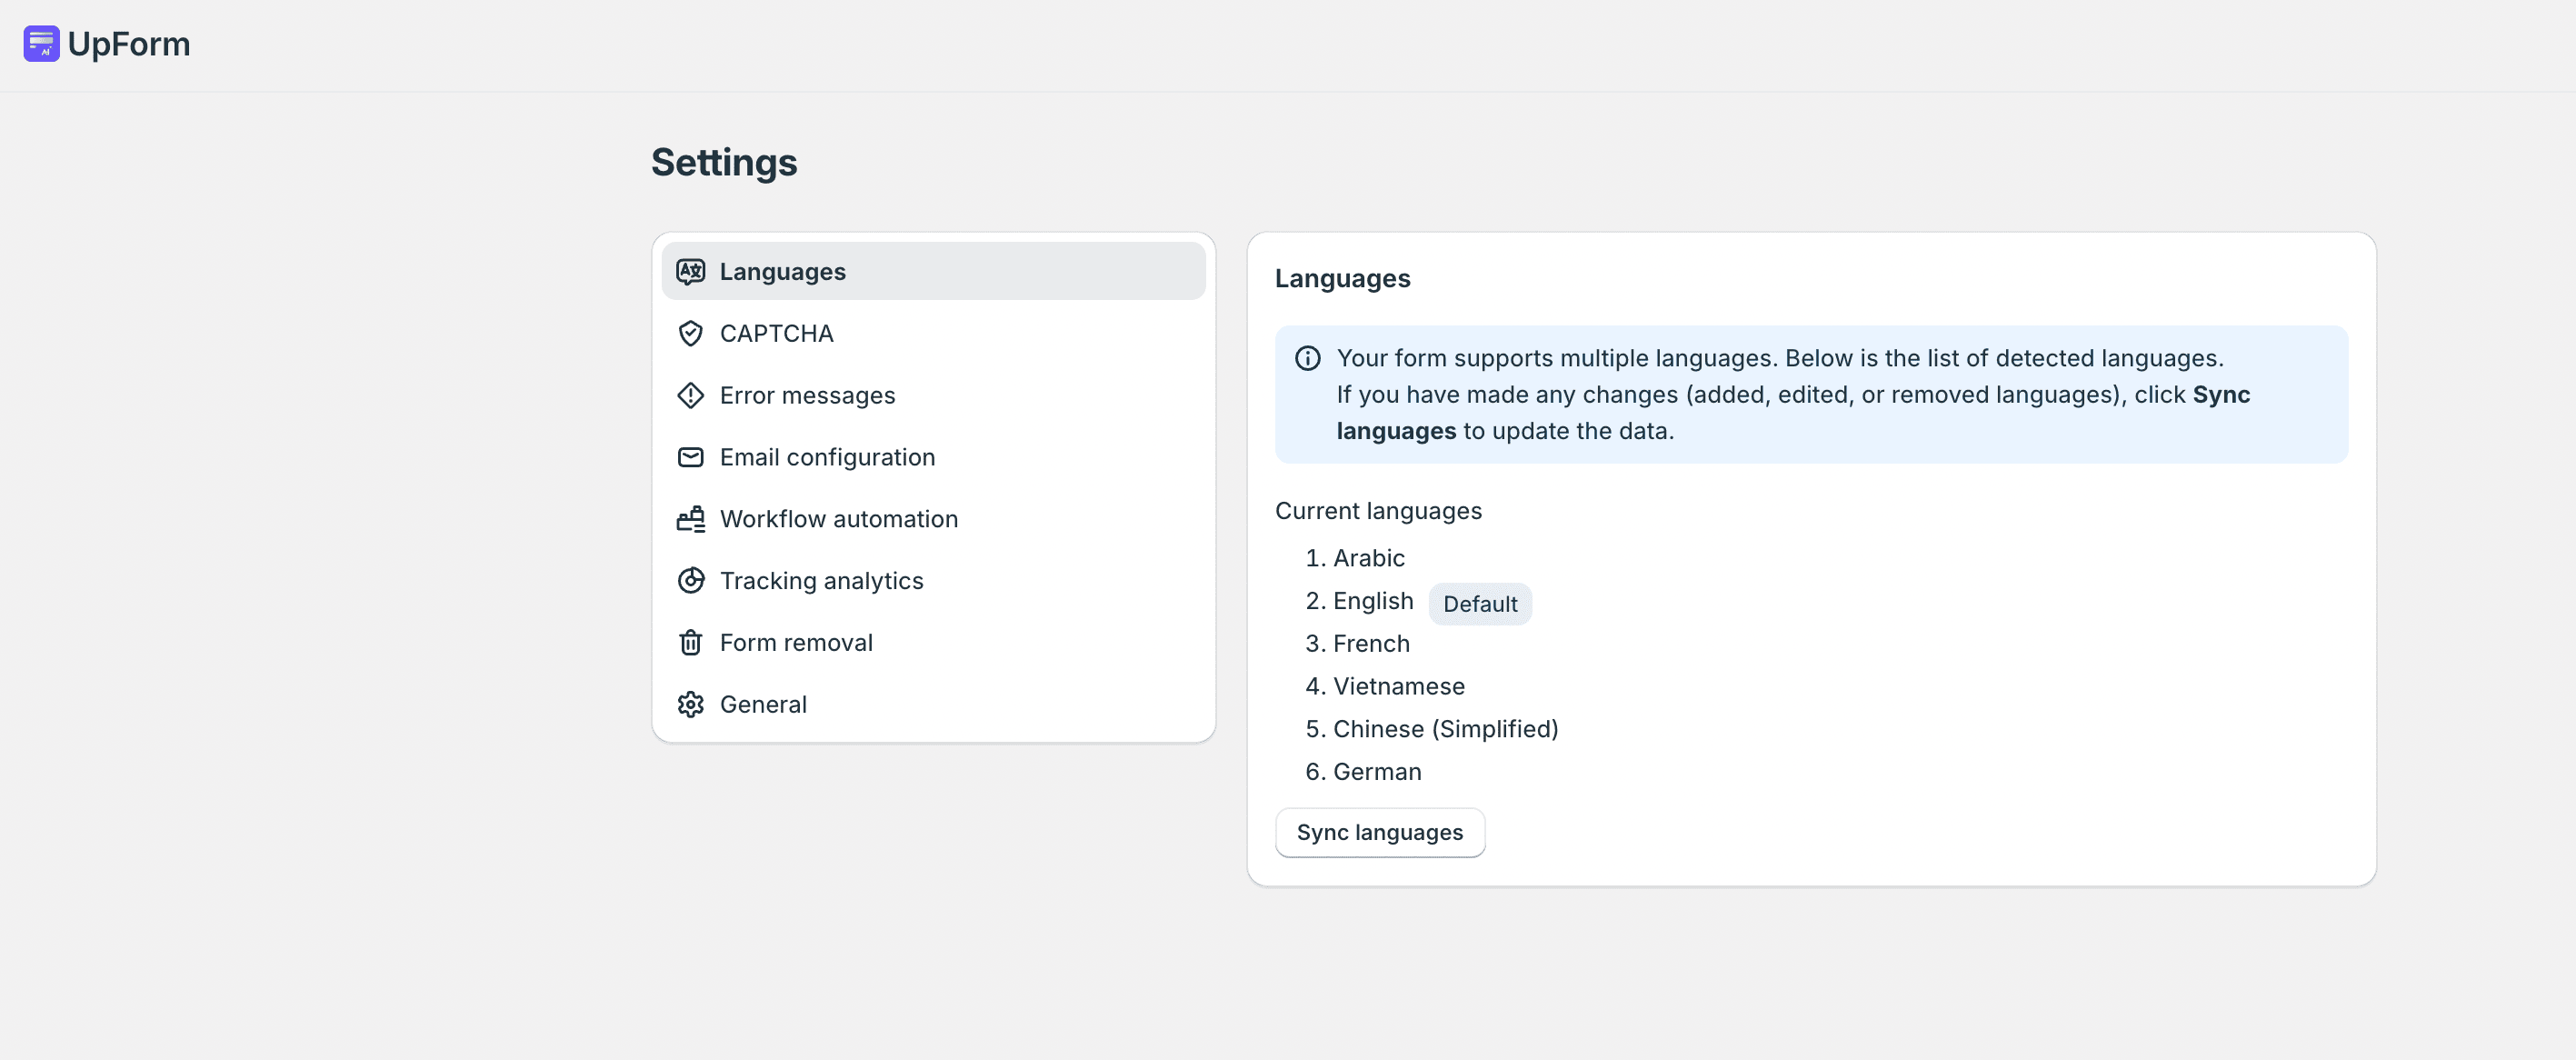The width and height of the screenshot is (2576, 1060).
Task: Open the Languages settings section
Action: click(x=933, y=272)
